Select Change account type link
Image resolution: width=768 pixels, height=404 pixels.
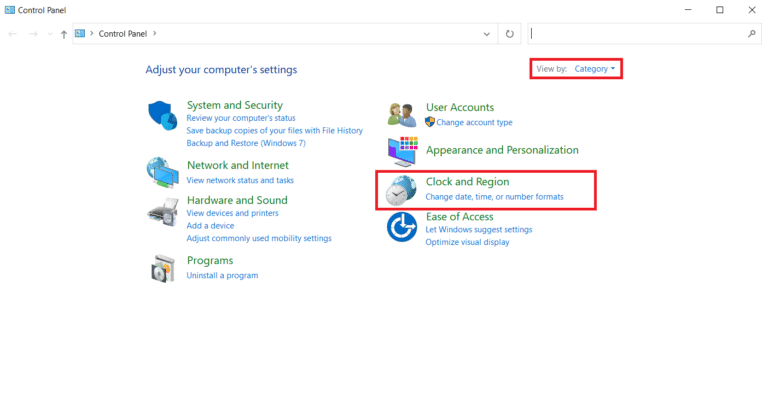click(474, 122)
